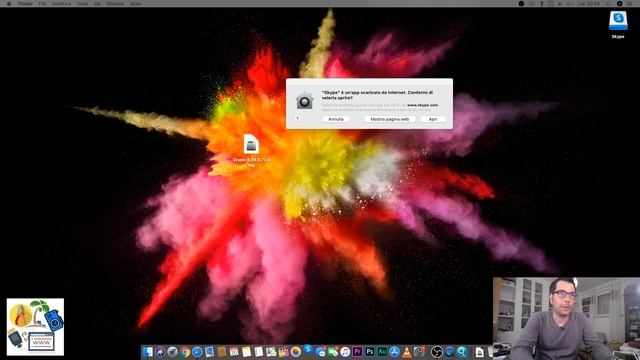The image size is (640, 360).
Task: Launch VLC cone icon in the Dock
Action: coord(406,352)
